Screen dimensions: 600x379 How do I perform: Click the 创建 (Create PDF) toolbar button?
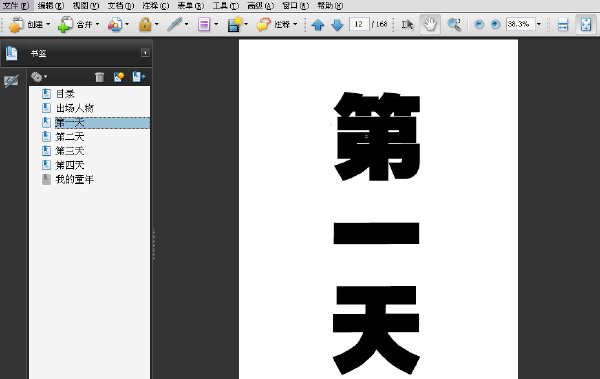point(26,25)
